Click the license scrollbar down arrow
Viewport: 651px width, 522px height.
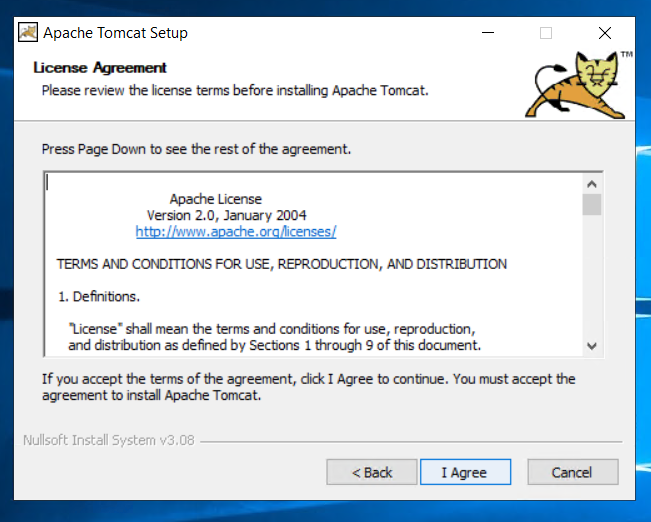pyautogui.click(x=592, y=346)
